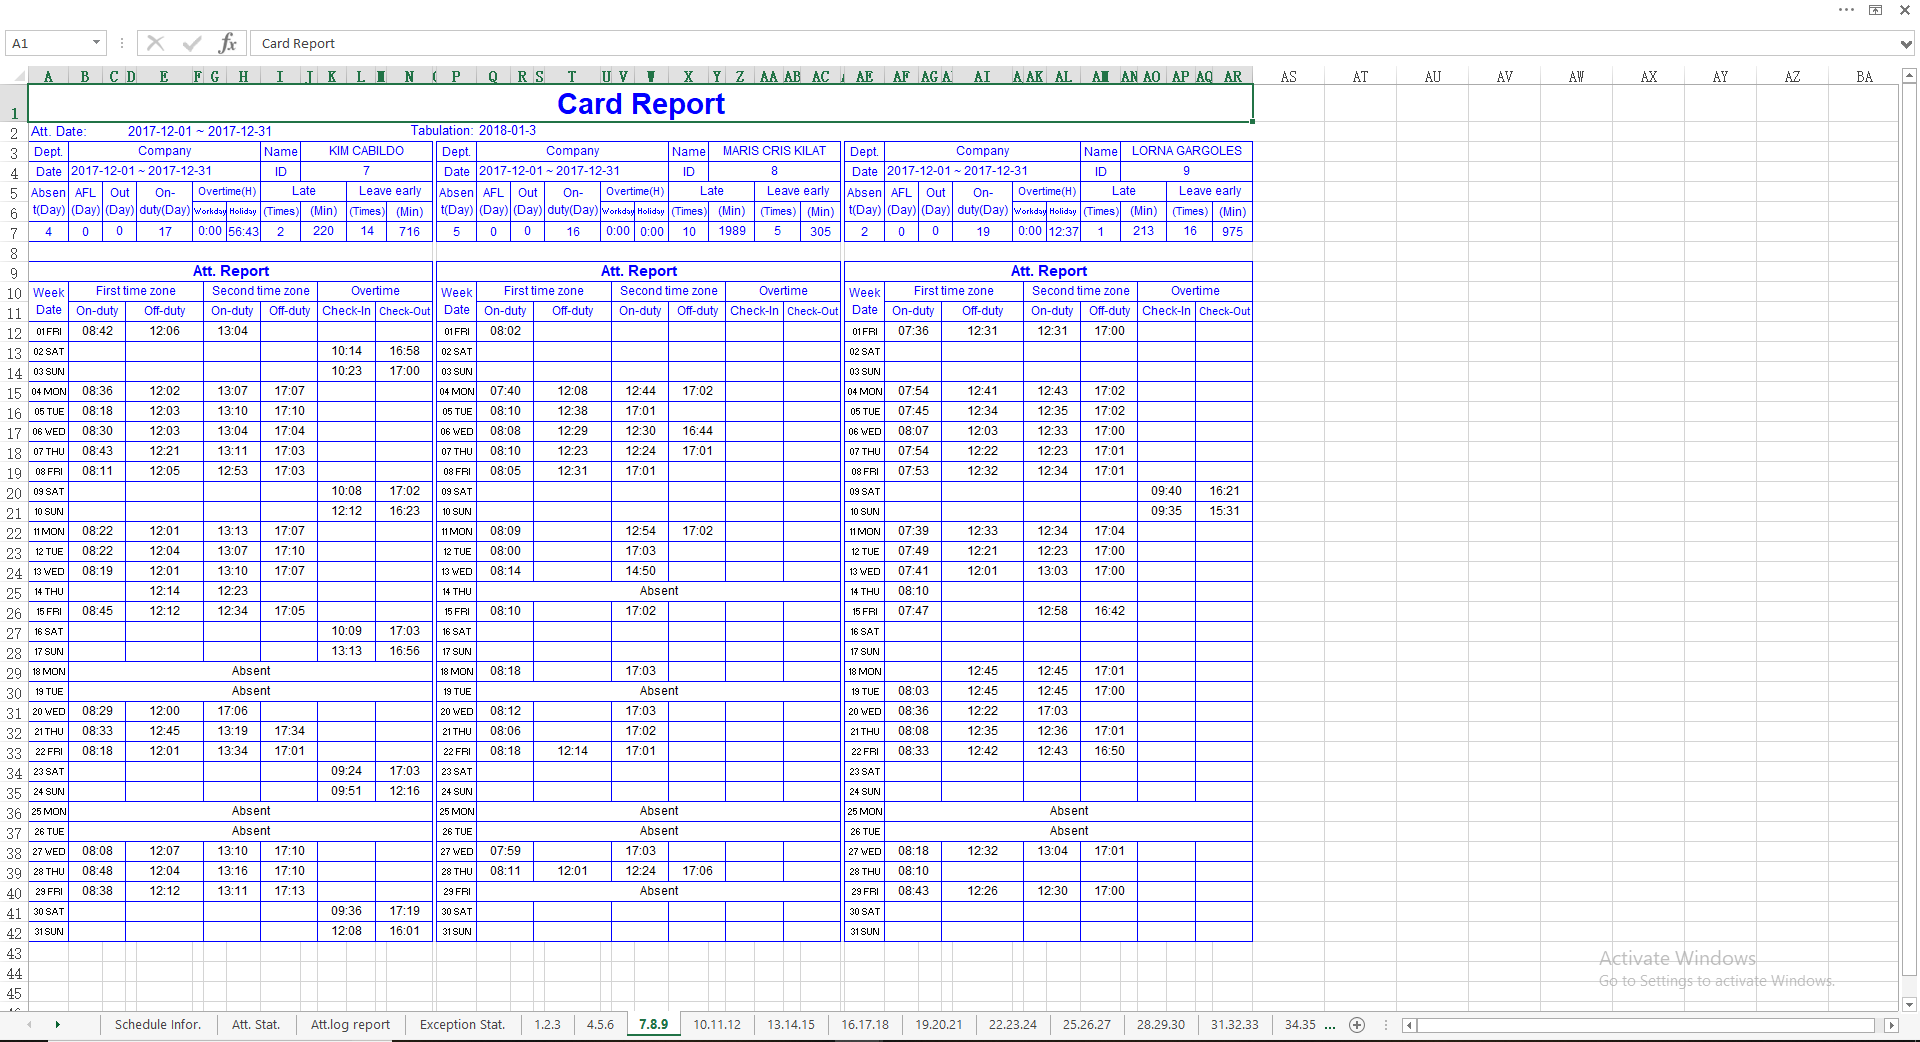Open the Exception Stat. sheet tab
This screenshot has width=1920, height=1042.
[462, 1024]
